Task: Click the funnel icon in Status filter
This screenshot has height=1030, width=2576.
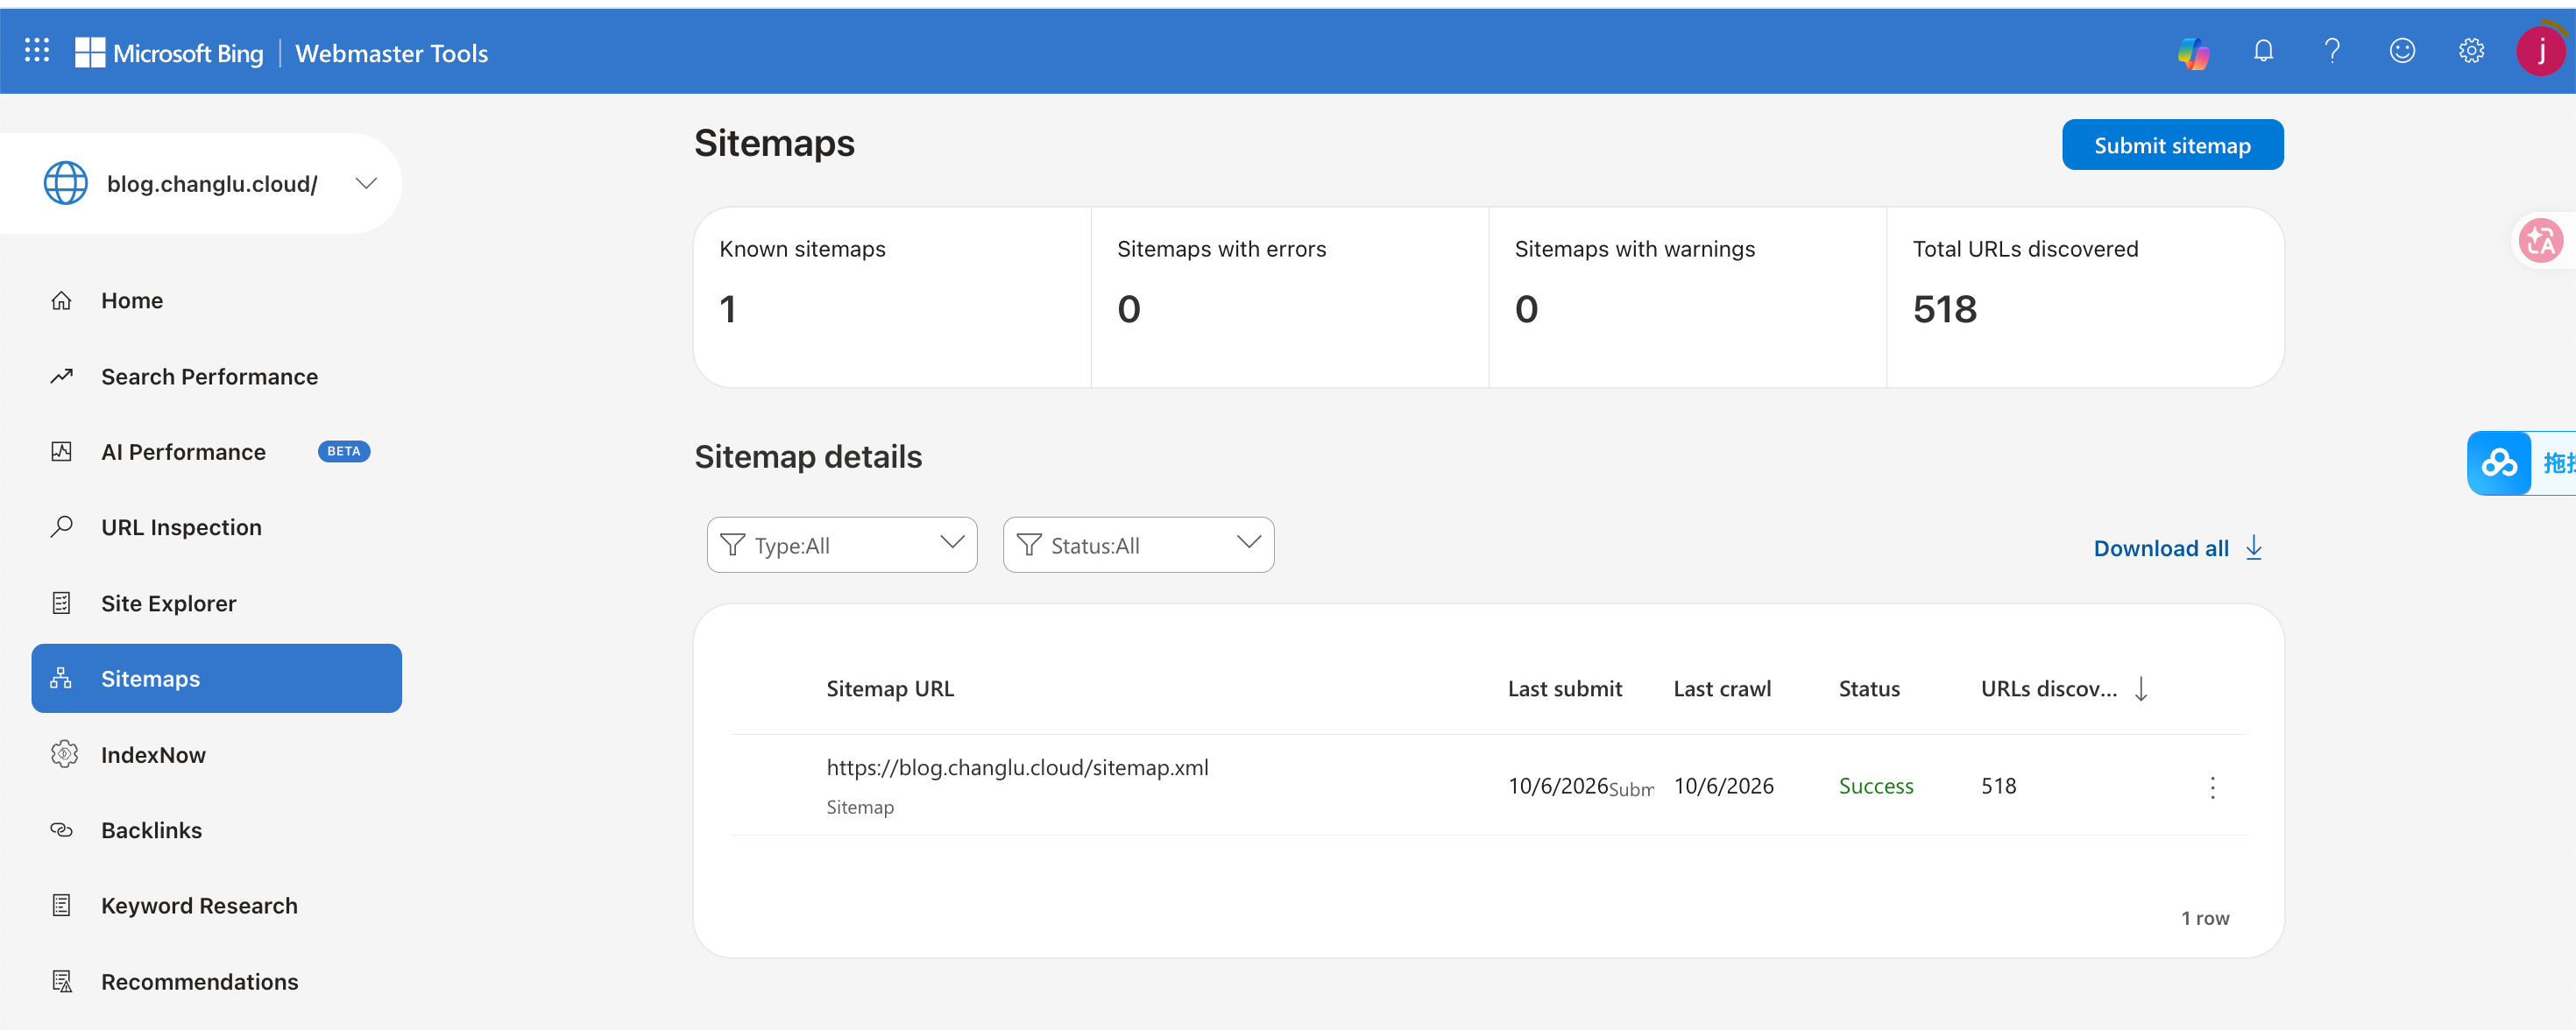Action: coord(1029,545)
